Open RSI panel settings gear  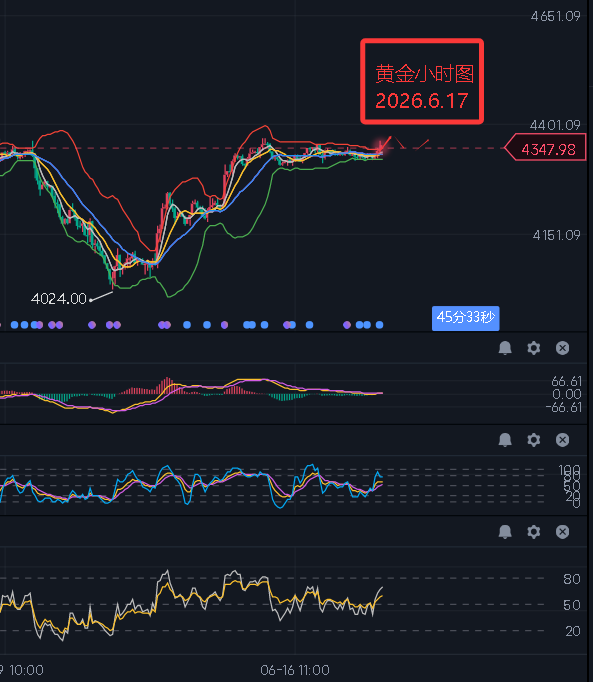click(533, 532)
